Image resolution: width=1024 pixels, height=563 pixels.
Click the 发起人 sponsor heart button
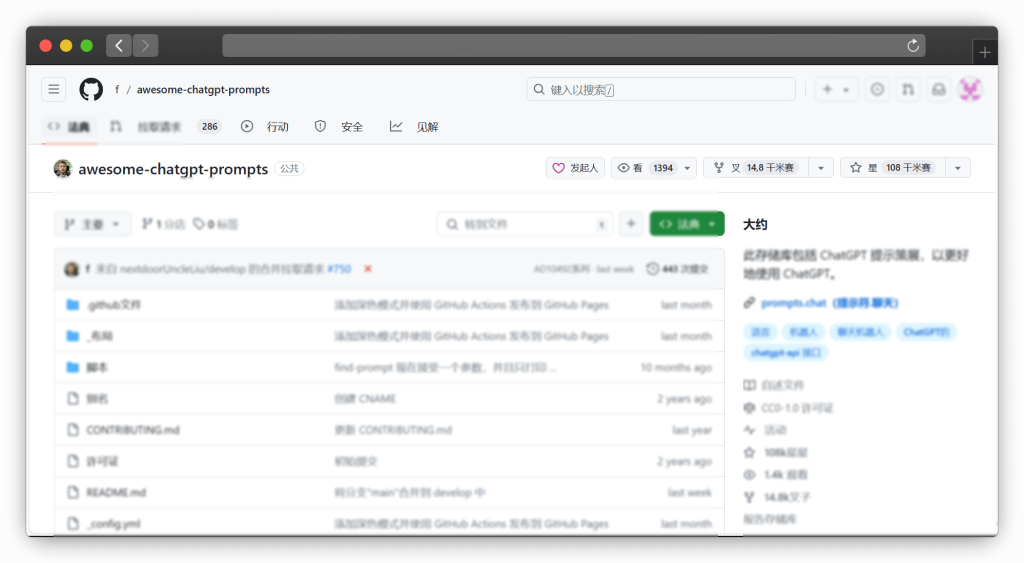575,168
